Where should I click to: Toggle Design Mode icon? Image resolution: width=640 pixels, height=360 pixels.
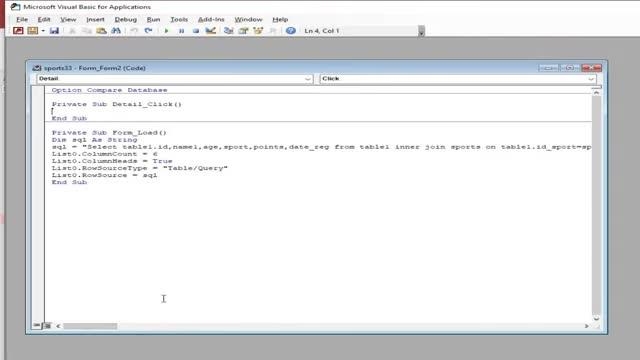pyautogui.click(x=211, y=31)
